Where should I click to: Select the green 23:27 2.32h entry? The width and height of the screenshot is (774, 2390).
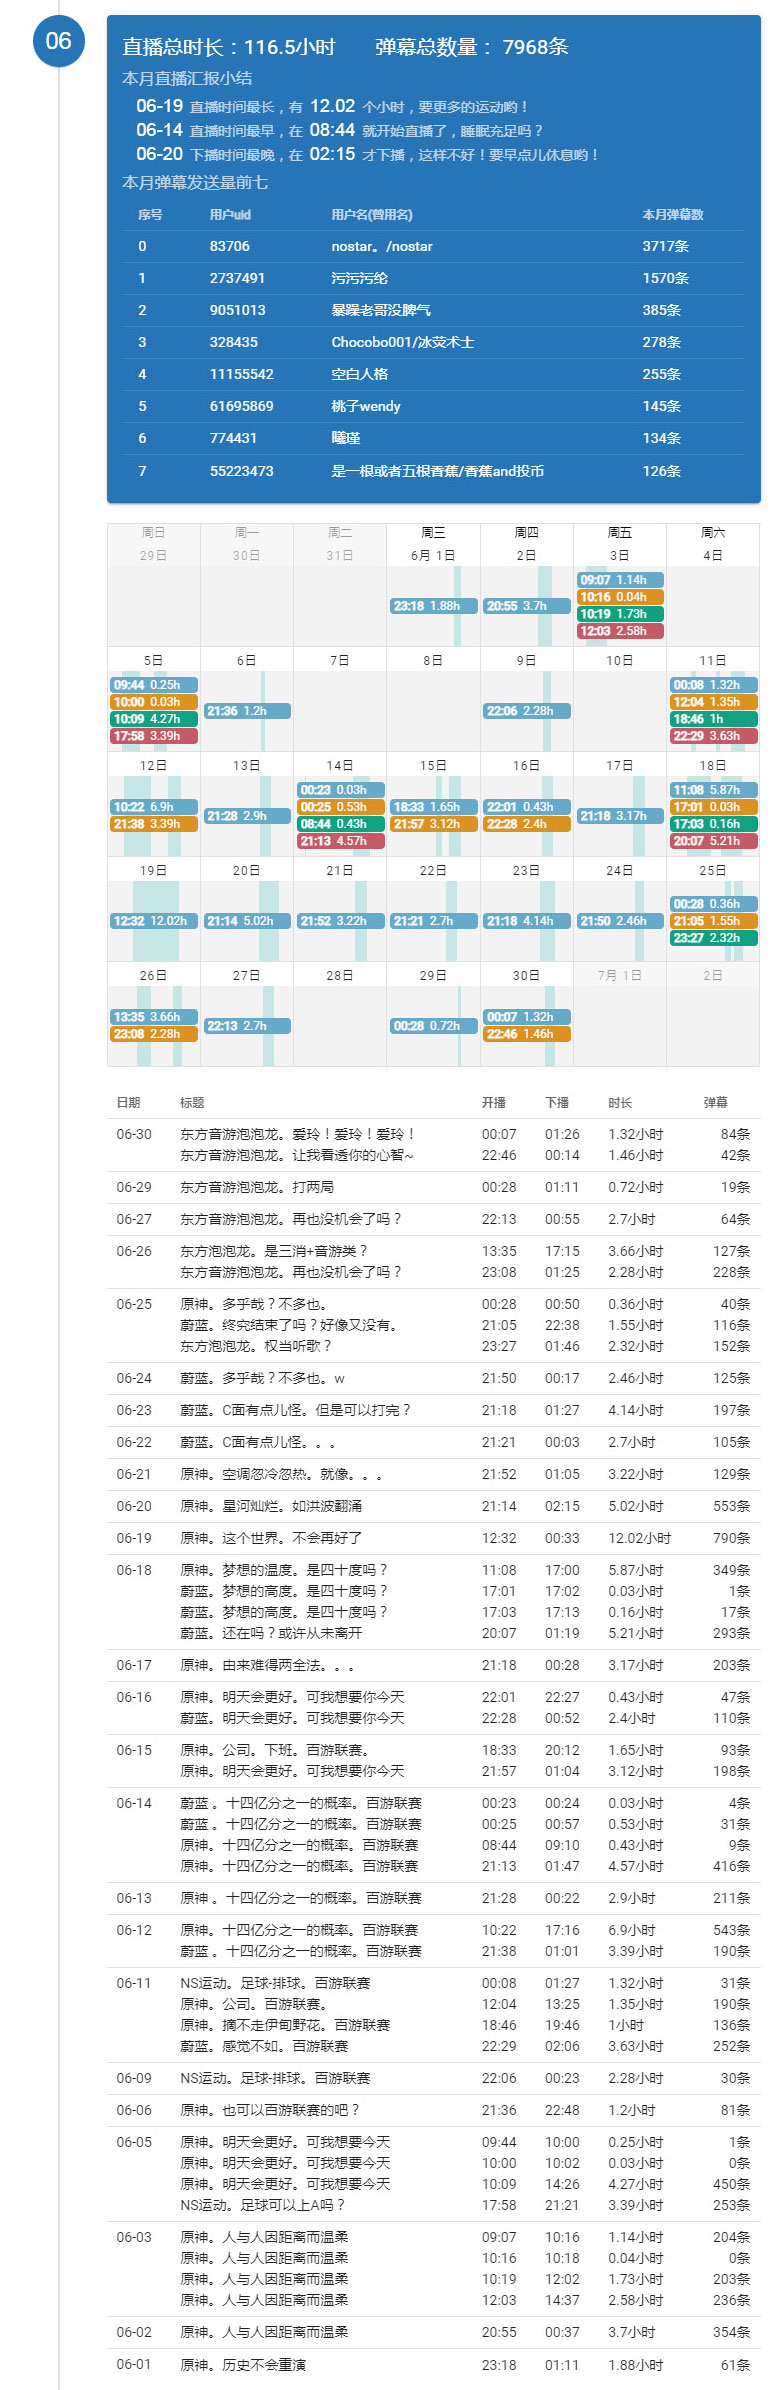713,938
